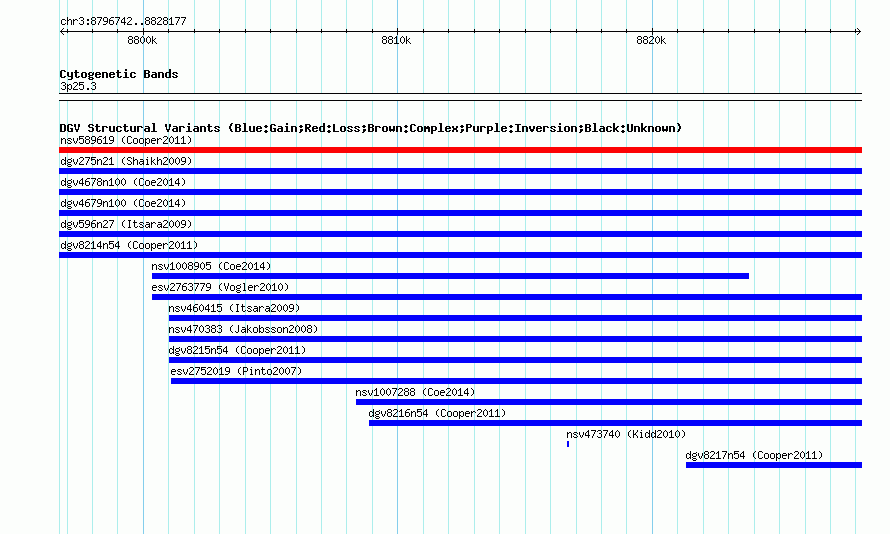
Task: Click the dgv8215n54 blue variant bar
Action: click(515, 360)
